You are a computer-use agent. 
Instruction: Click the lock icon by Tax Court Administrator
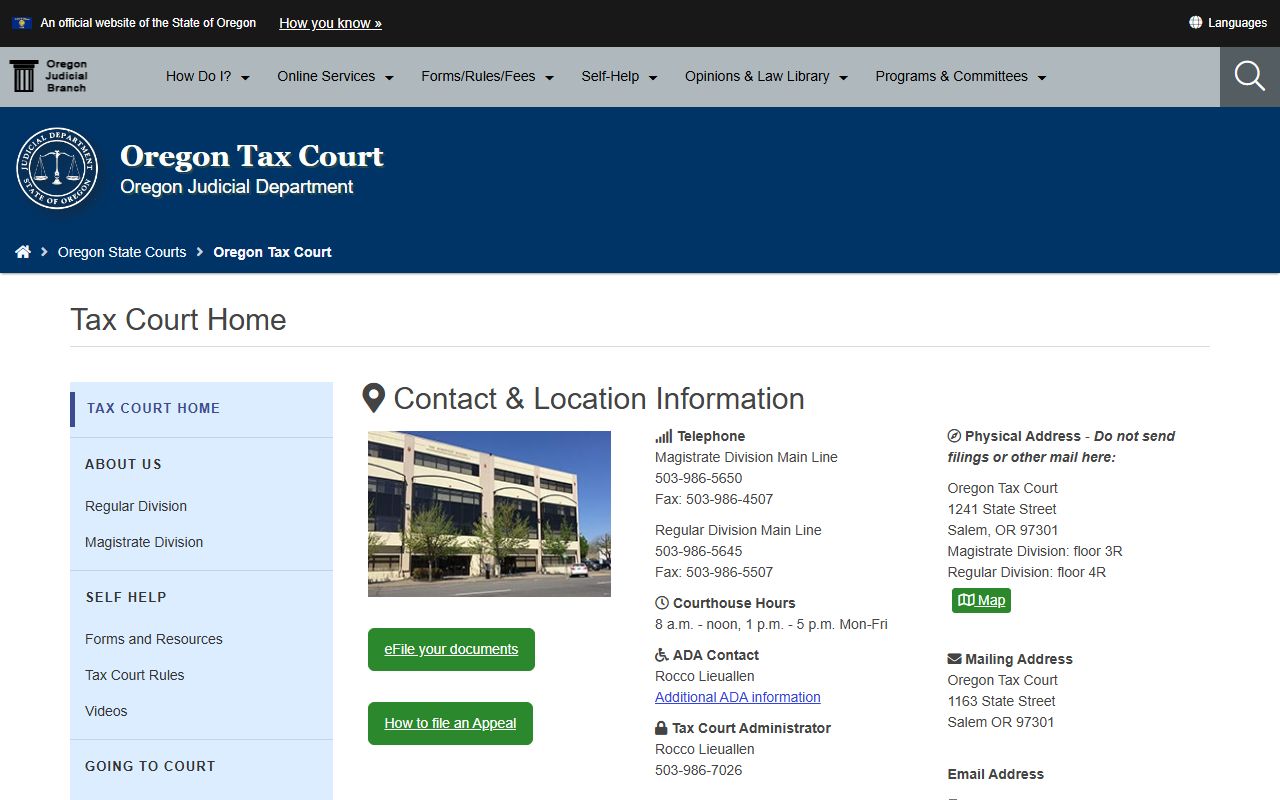tap(661, 728)
